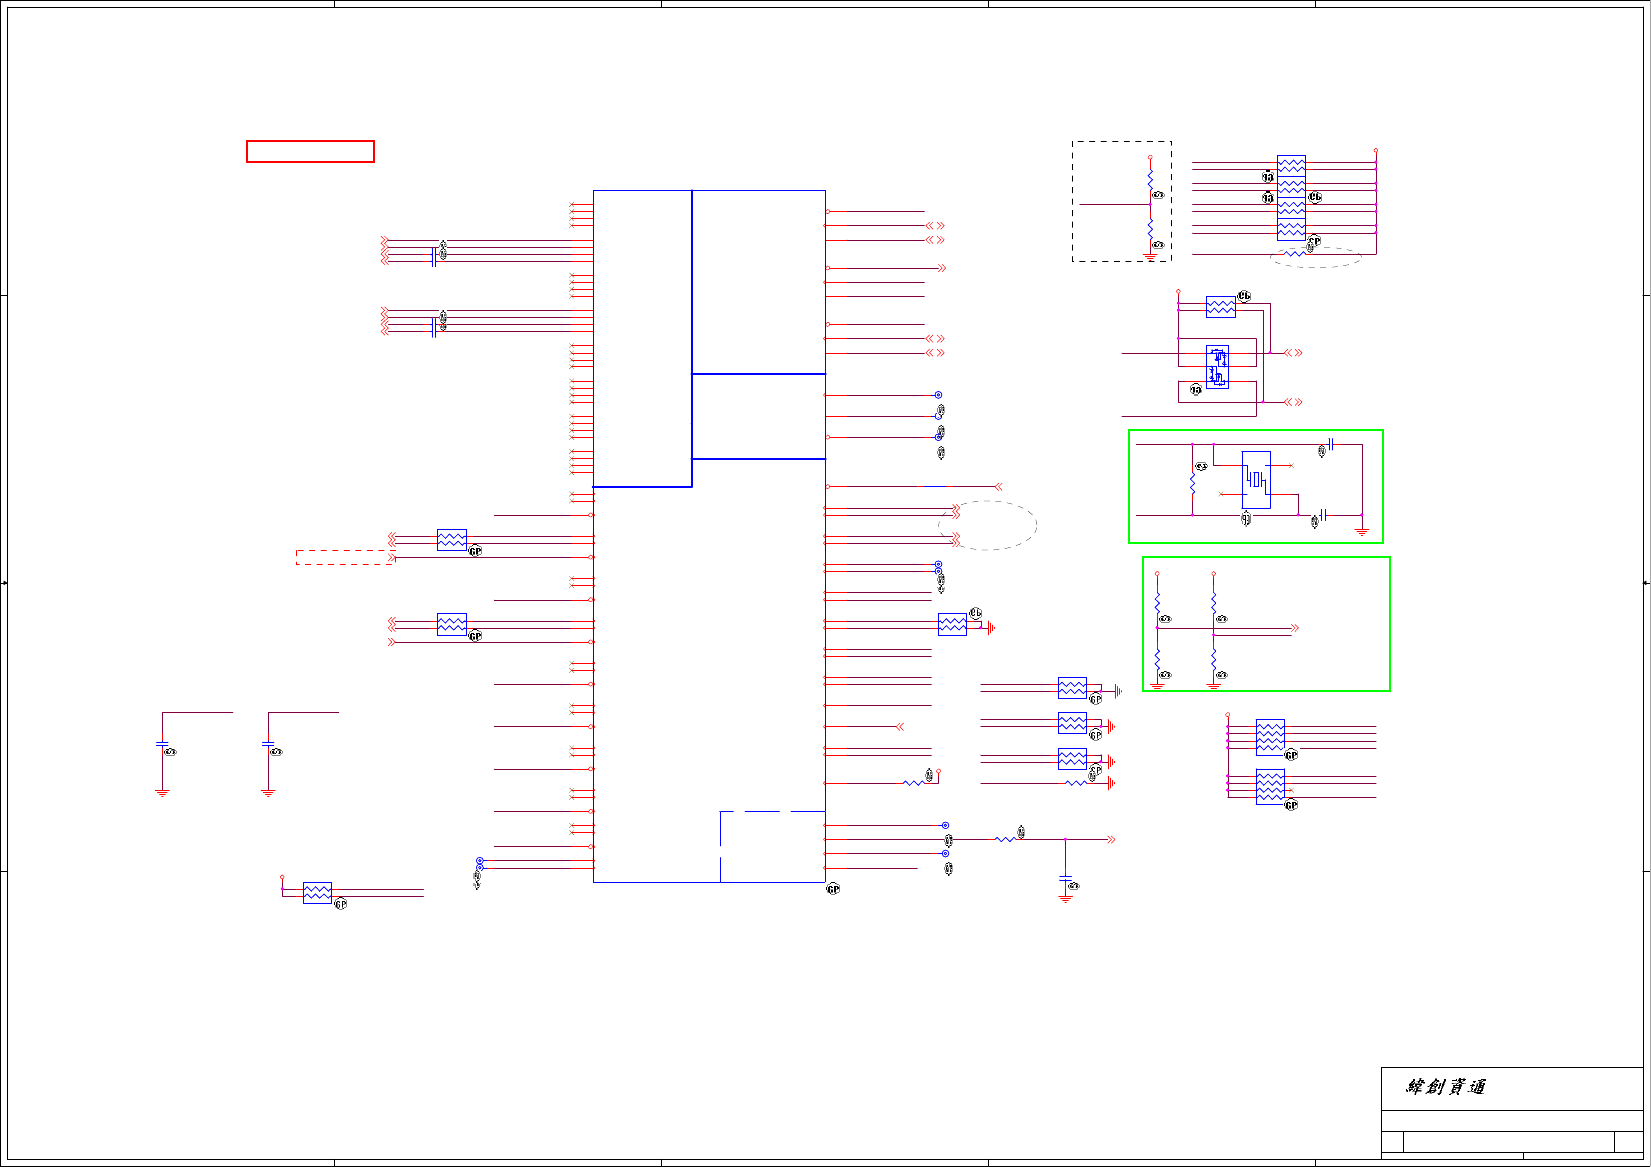Click the ground symbol inside the crystal circuit box
1651x1167 pixels.
point(1362,531)
